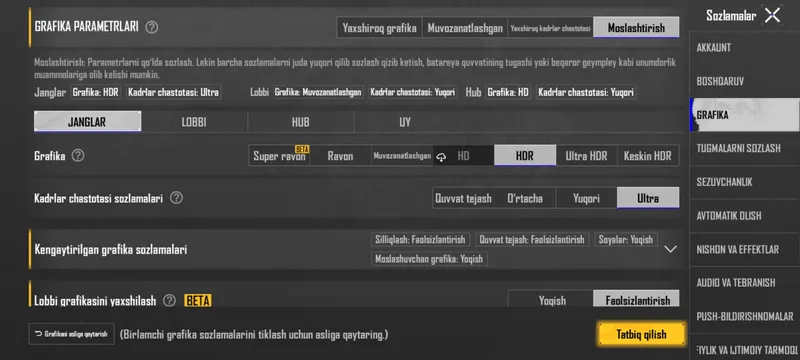The image size is (800, 360).
Task: Open TUGMALARNI SOZLASH section
Action: tap(744, 148)
